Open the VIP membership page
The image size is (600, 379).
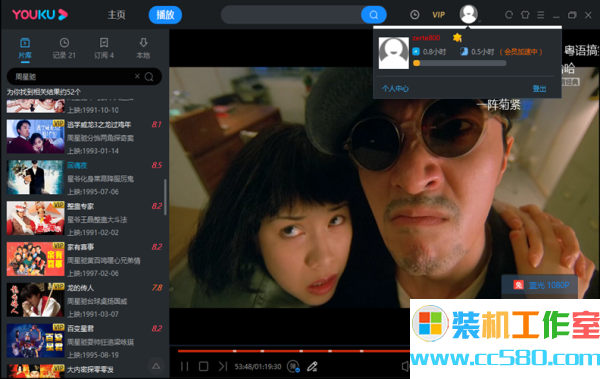tap(439, 15)
